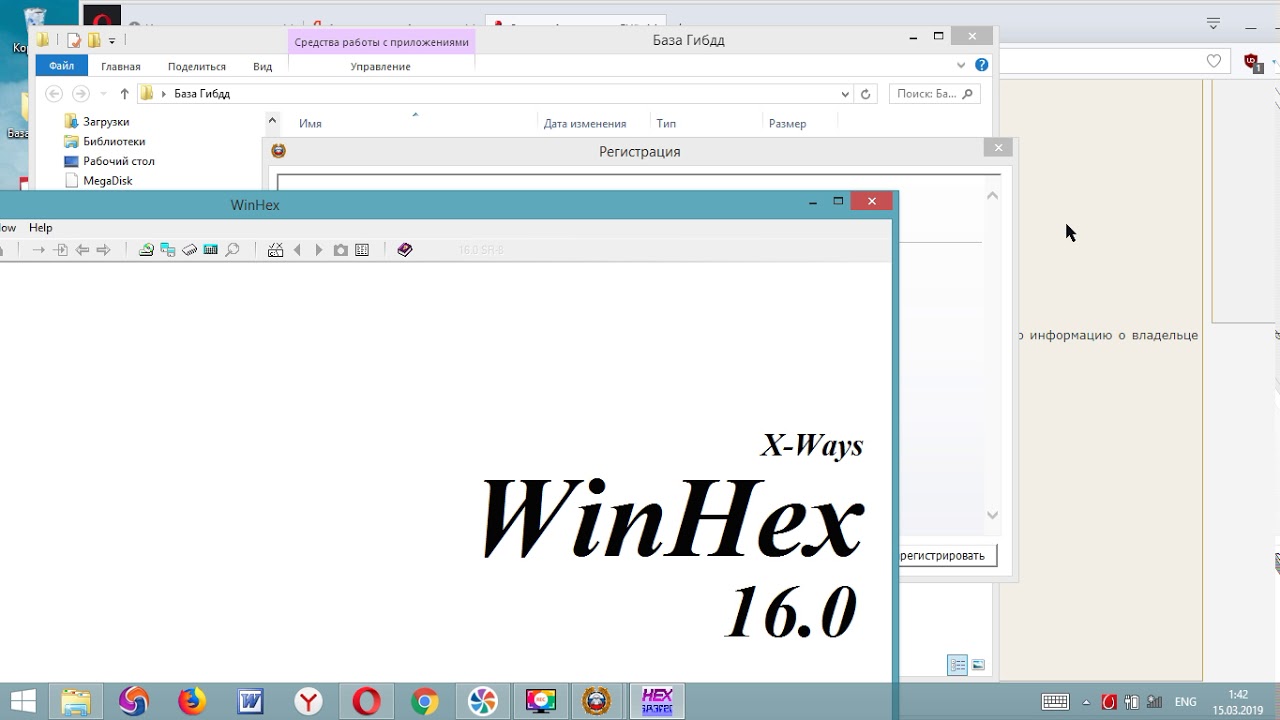Click the New Folder icon in Explorer title bar
Screen dimensions: 1280x720
[x=94, y=40]
